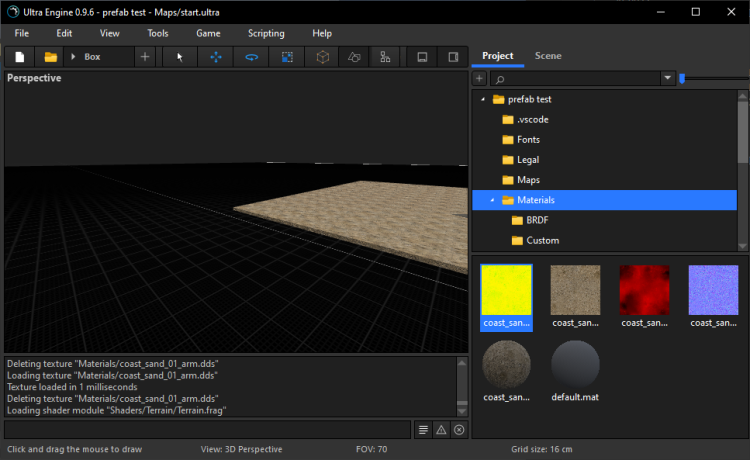Click the plus button beside Box
The image size is (750, 460).
(x=145, y=57)
